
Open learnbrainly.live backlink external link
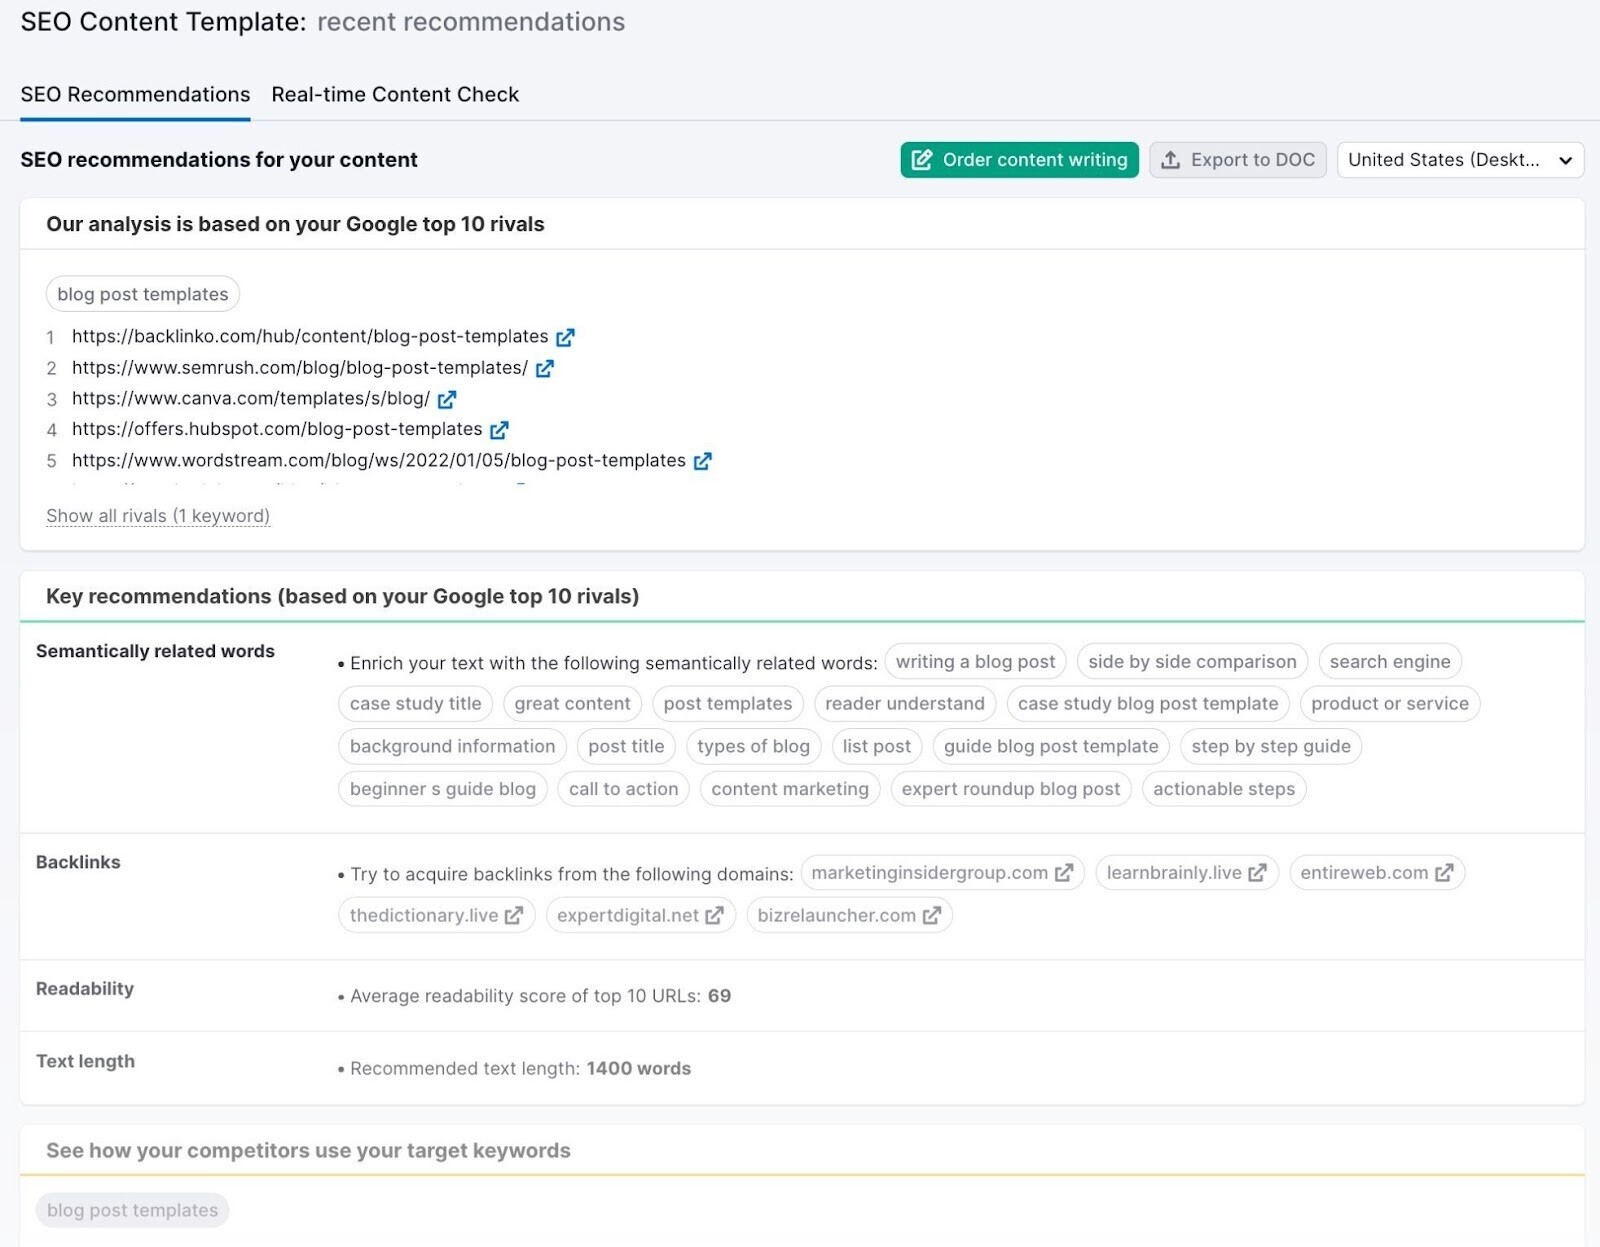1257,872
